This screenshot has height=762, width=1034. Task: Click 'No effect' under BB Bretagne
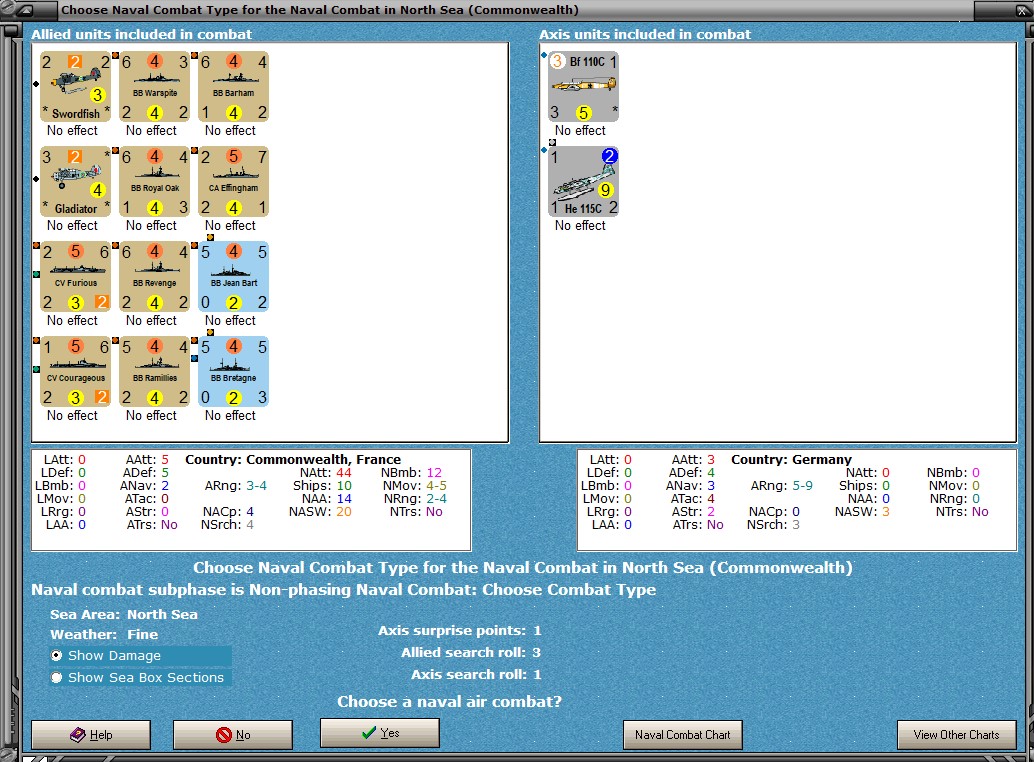(x=230, y=415)
